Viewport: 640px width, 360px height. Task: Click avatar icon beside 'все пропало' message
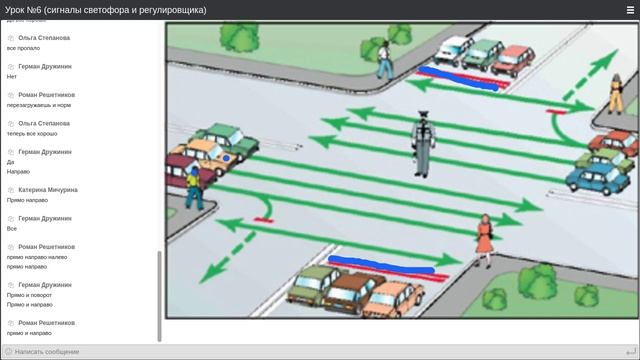pos(11,38)
